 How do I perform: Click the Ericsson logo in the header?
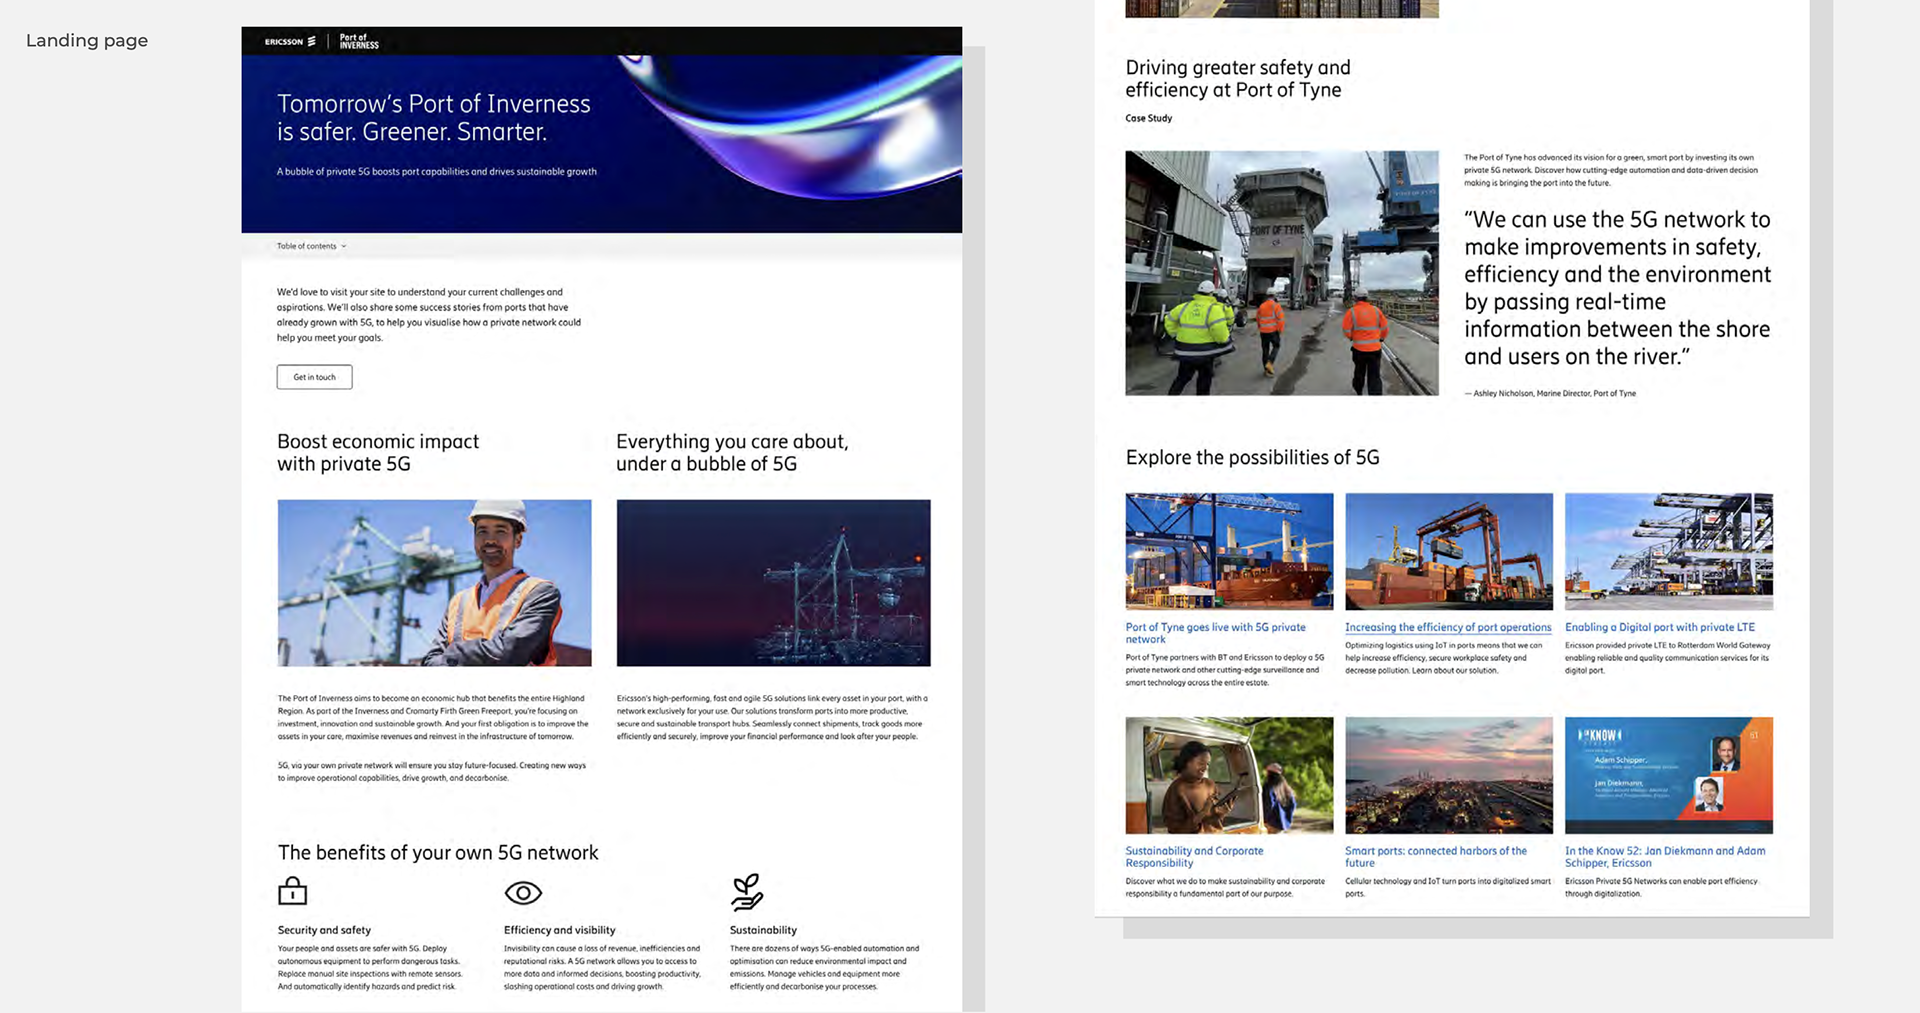(290, 42)
